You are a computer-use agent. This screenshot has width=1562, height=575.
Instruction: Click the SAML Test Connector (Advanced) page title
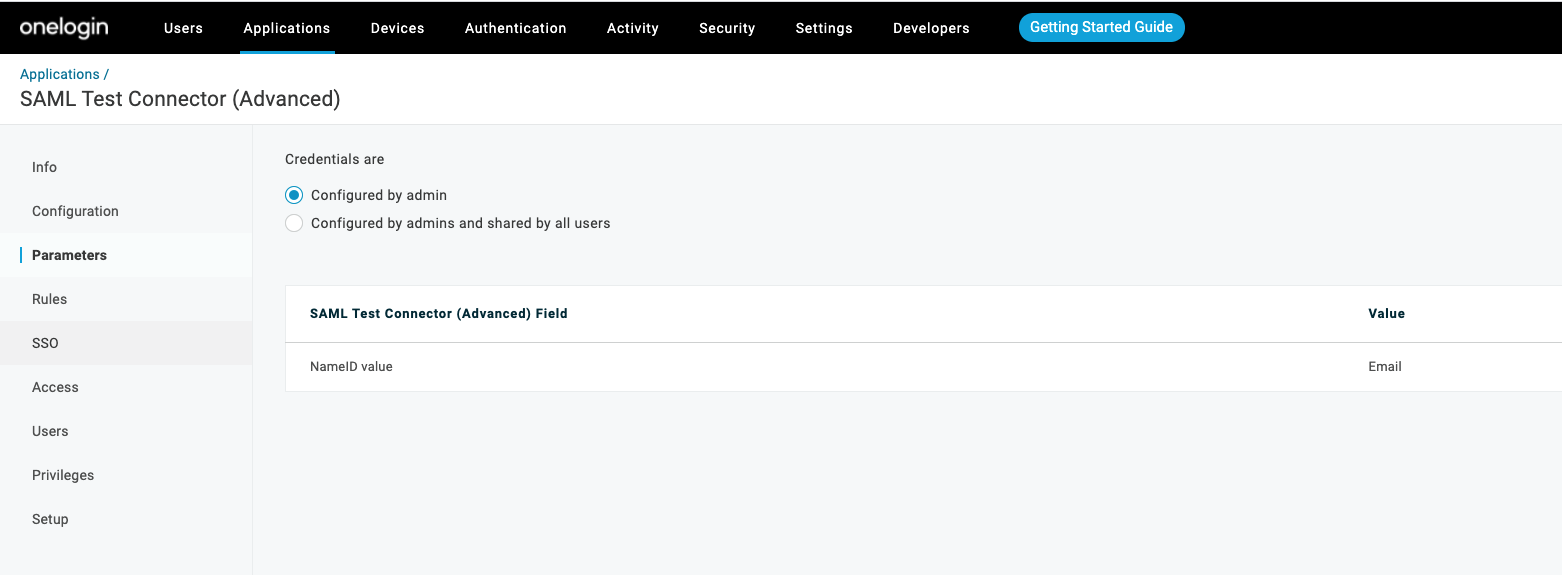coord(180,99)
